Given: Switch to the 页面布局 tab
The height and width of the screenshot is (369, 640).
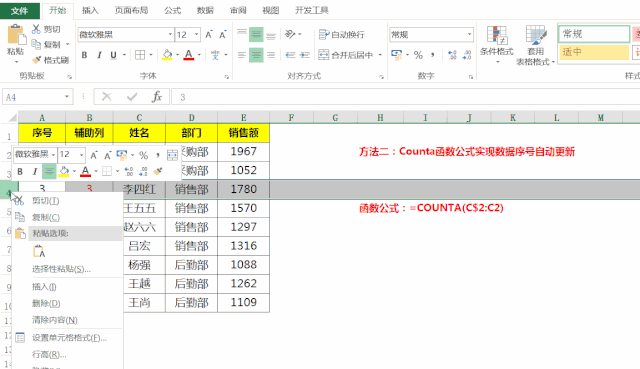Looking at the screenshot, I should pos(131,11).
